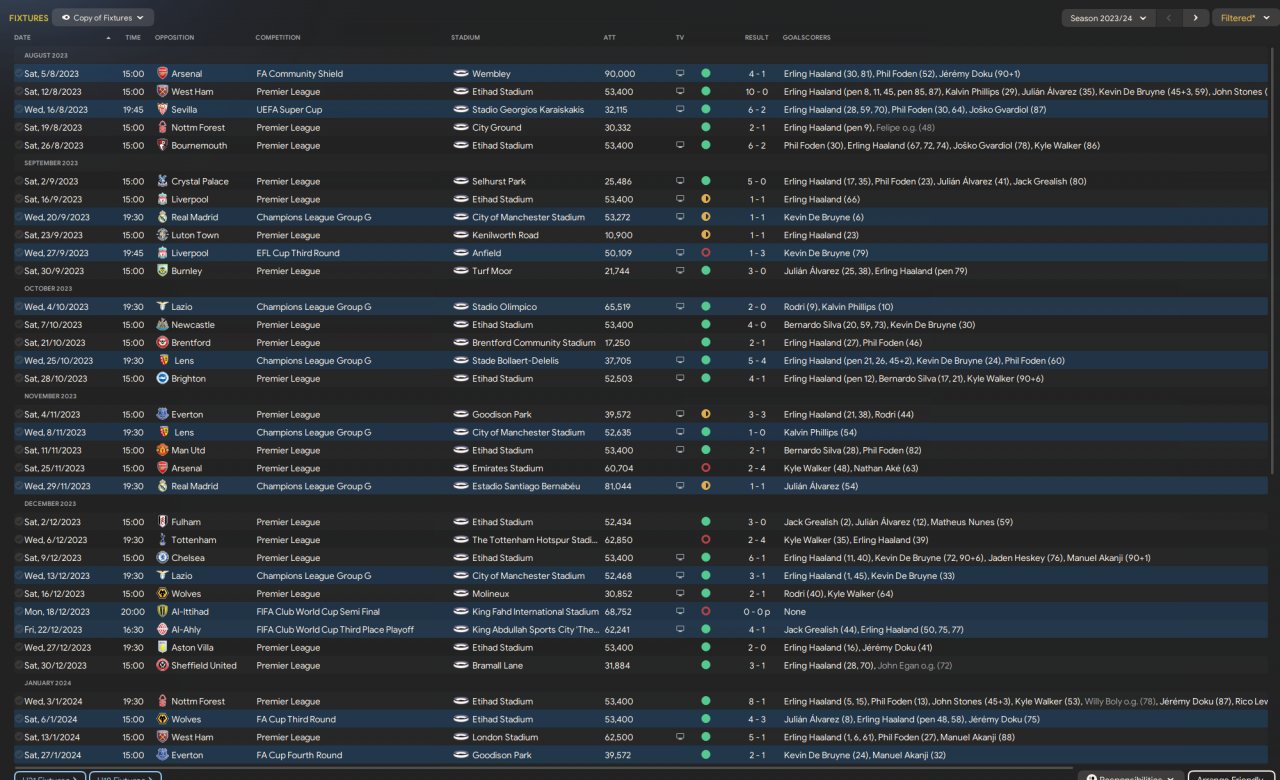Tick the check circle beside Wed, 4/10/2023
The width and height of the screenshot is (1280, 780).
(x=18, y=307)
